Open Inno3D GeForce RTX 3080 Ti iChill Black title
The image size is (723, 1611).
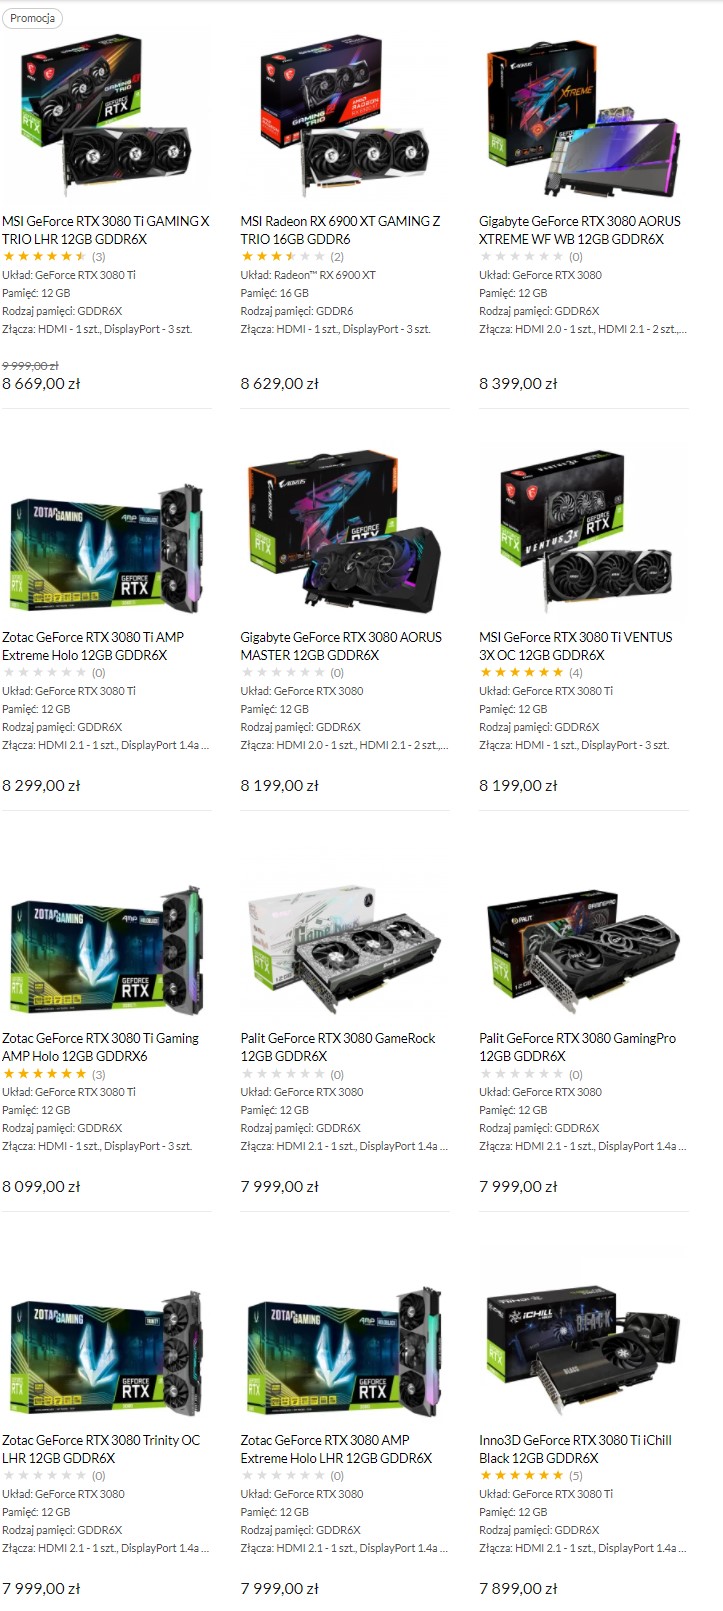[575, 1449]
